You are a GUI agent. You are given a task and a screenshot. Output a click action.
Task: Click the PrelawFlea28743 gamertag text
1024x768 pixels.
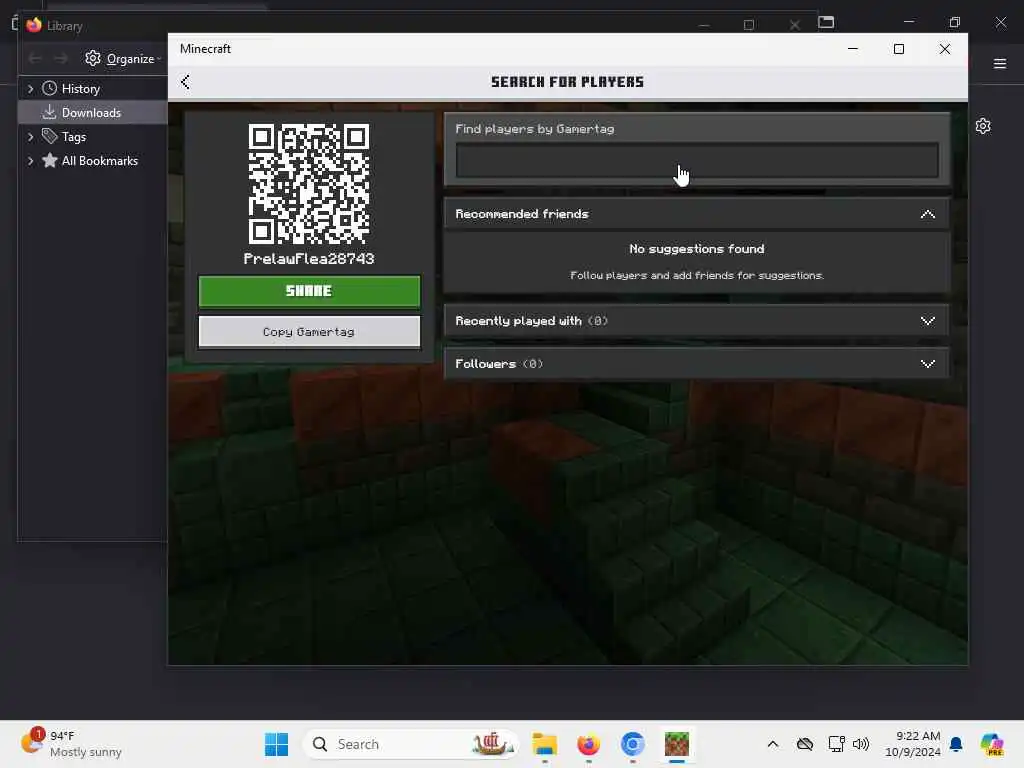[309, 259]
